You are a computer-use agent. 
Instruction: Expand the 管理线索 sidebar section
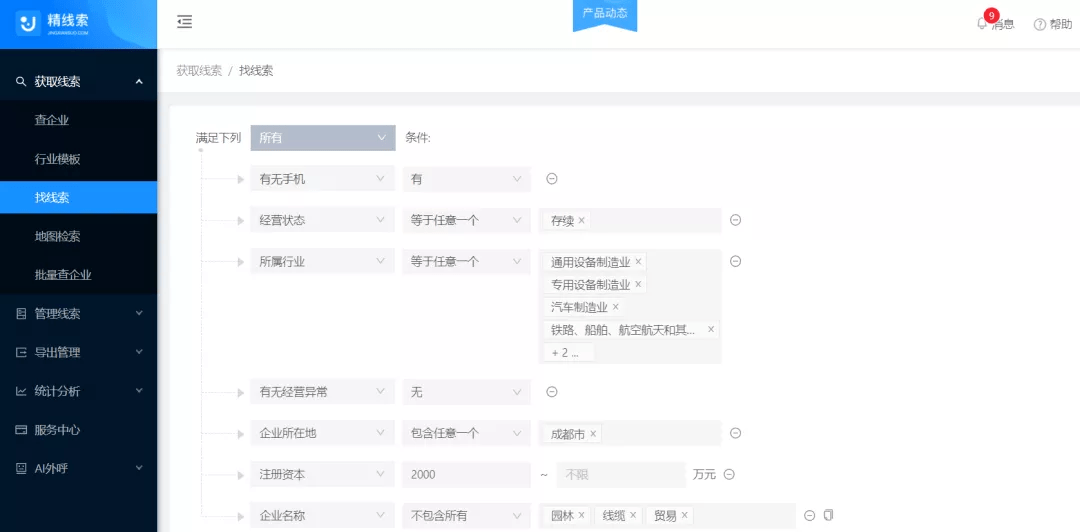[78, 313]
